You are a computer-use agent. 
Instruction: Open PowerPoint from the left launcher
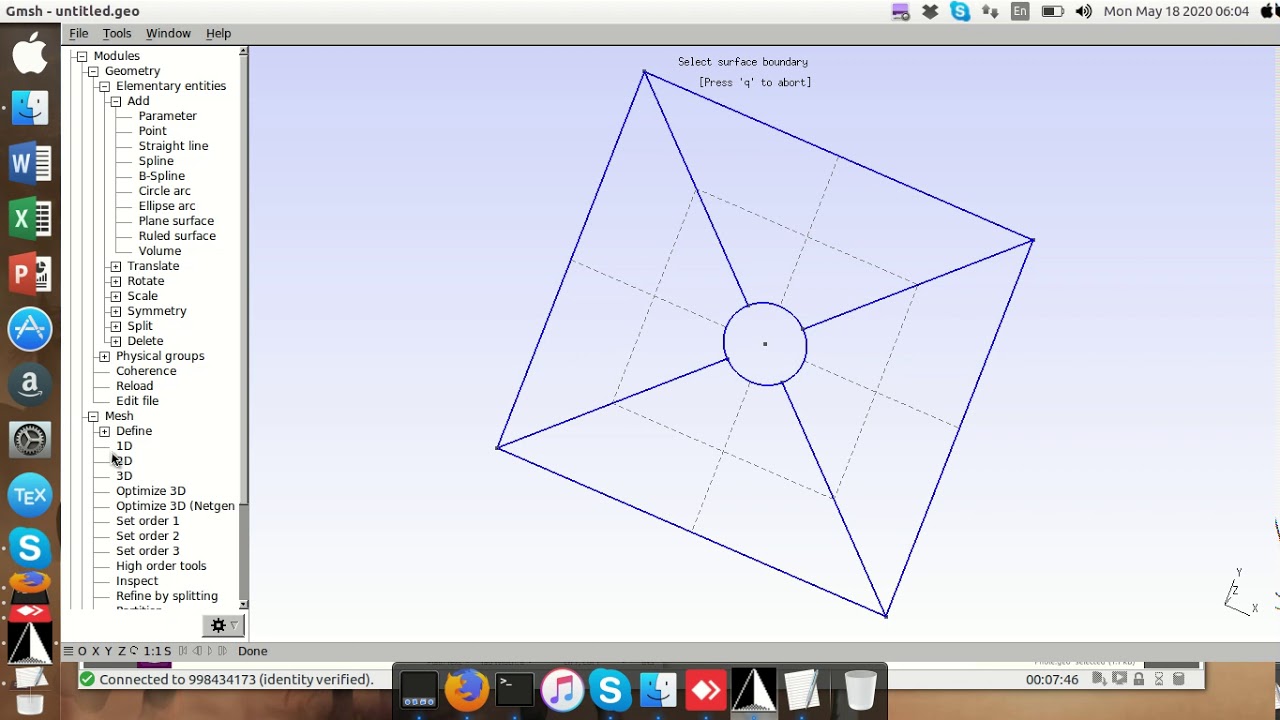point(30,273)
